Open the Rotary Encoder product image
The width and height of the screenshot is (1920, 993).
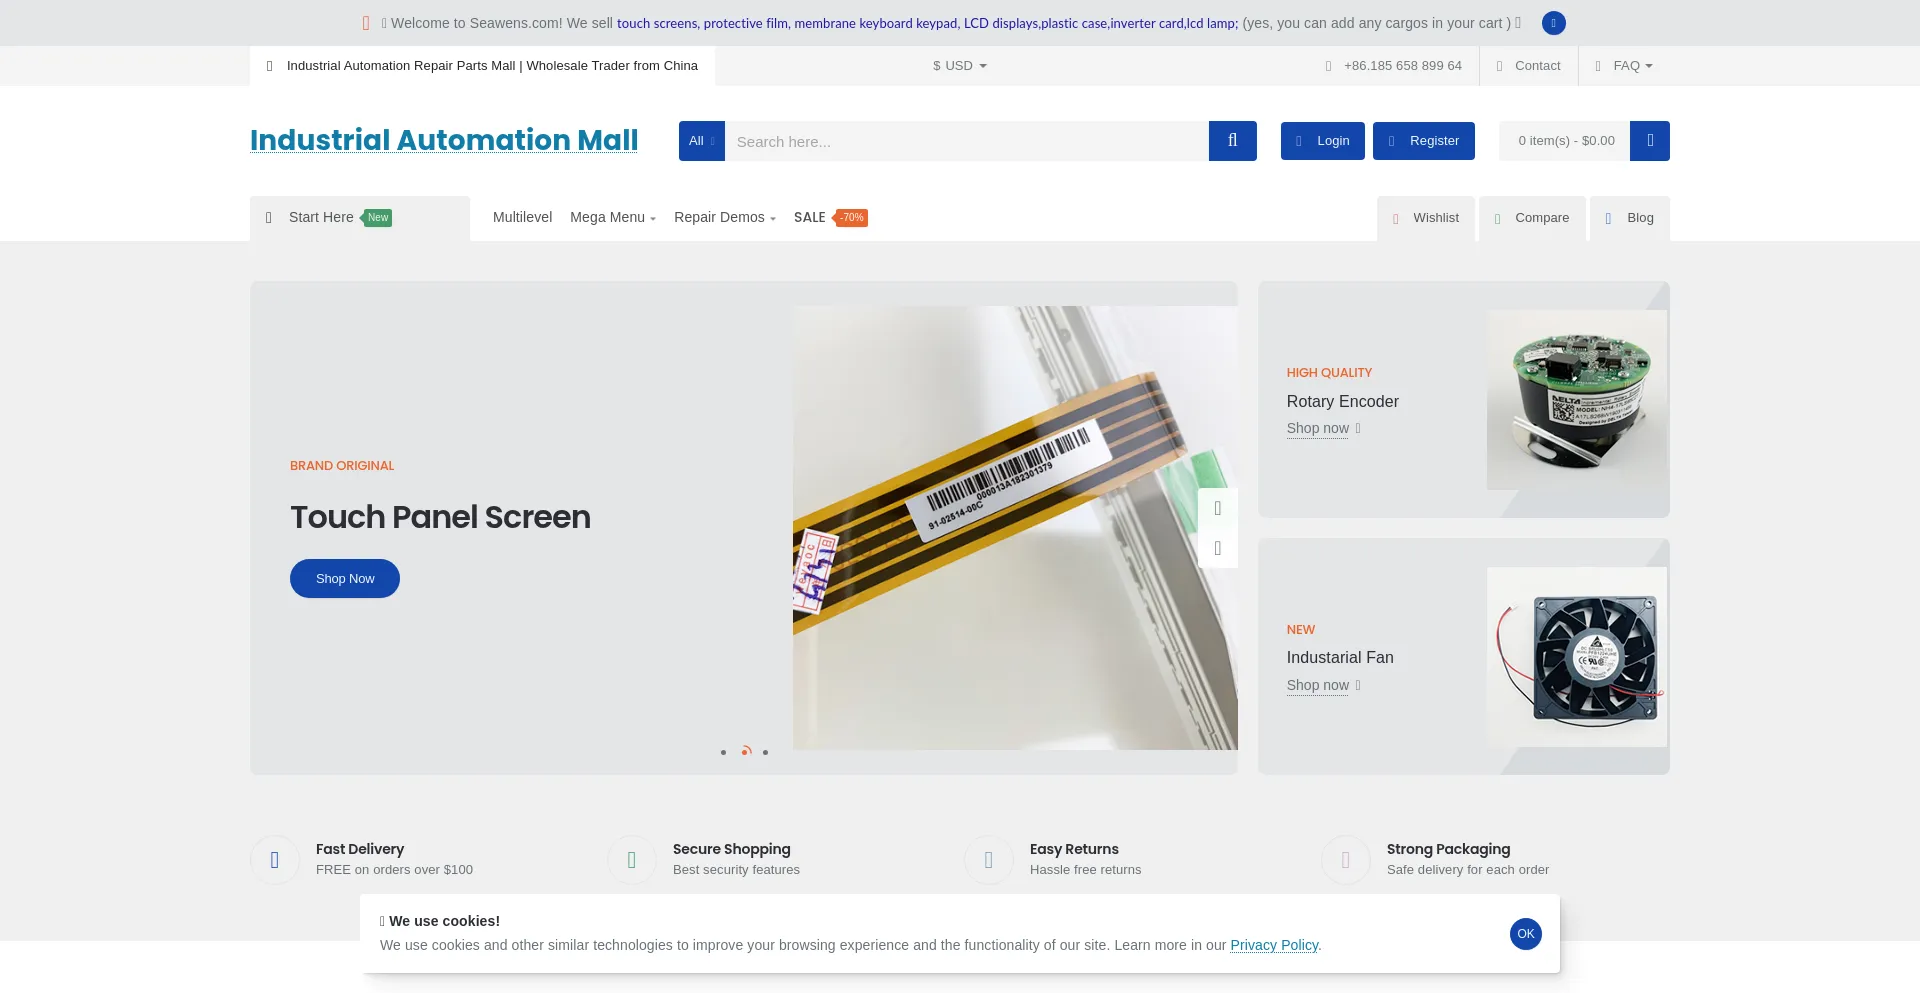(x=1577, y=400)
